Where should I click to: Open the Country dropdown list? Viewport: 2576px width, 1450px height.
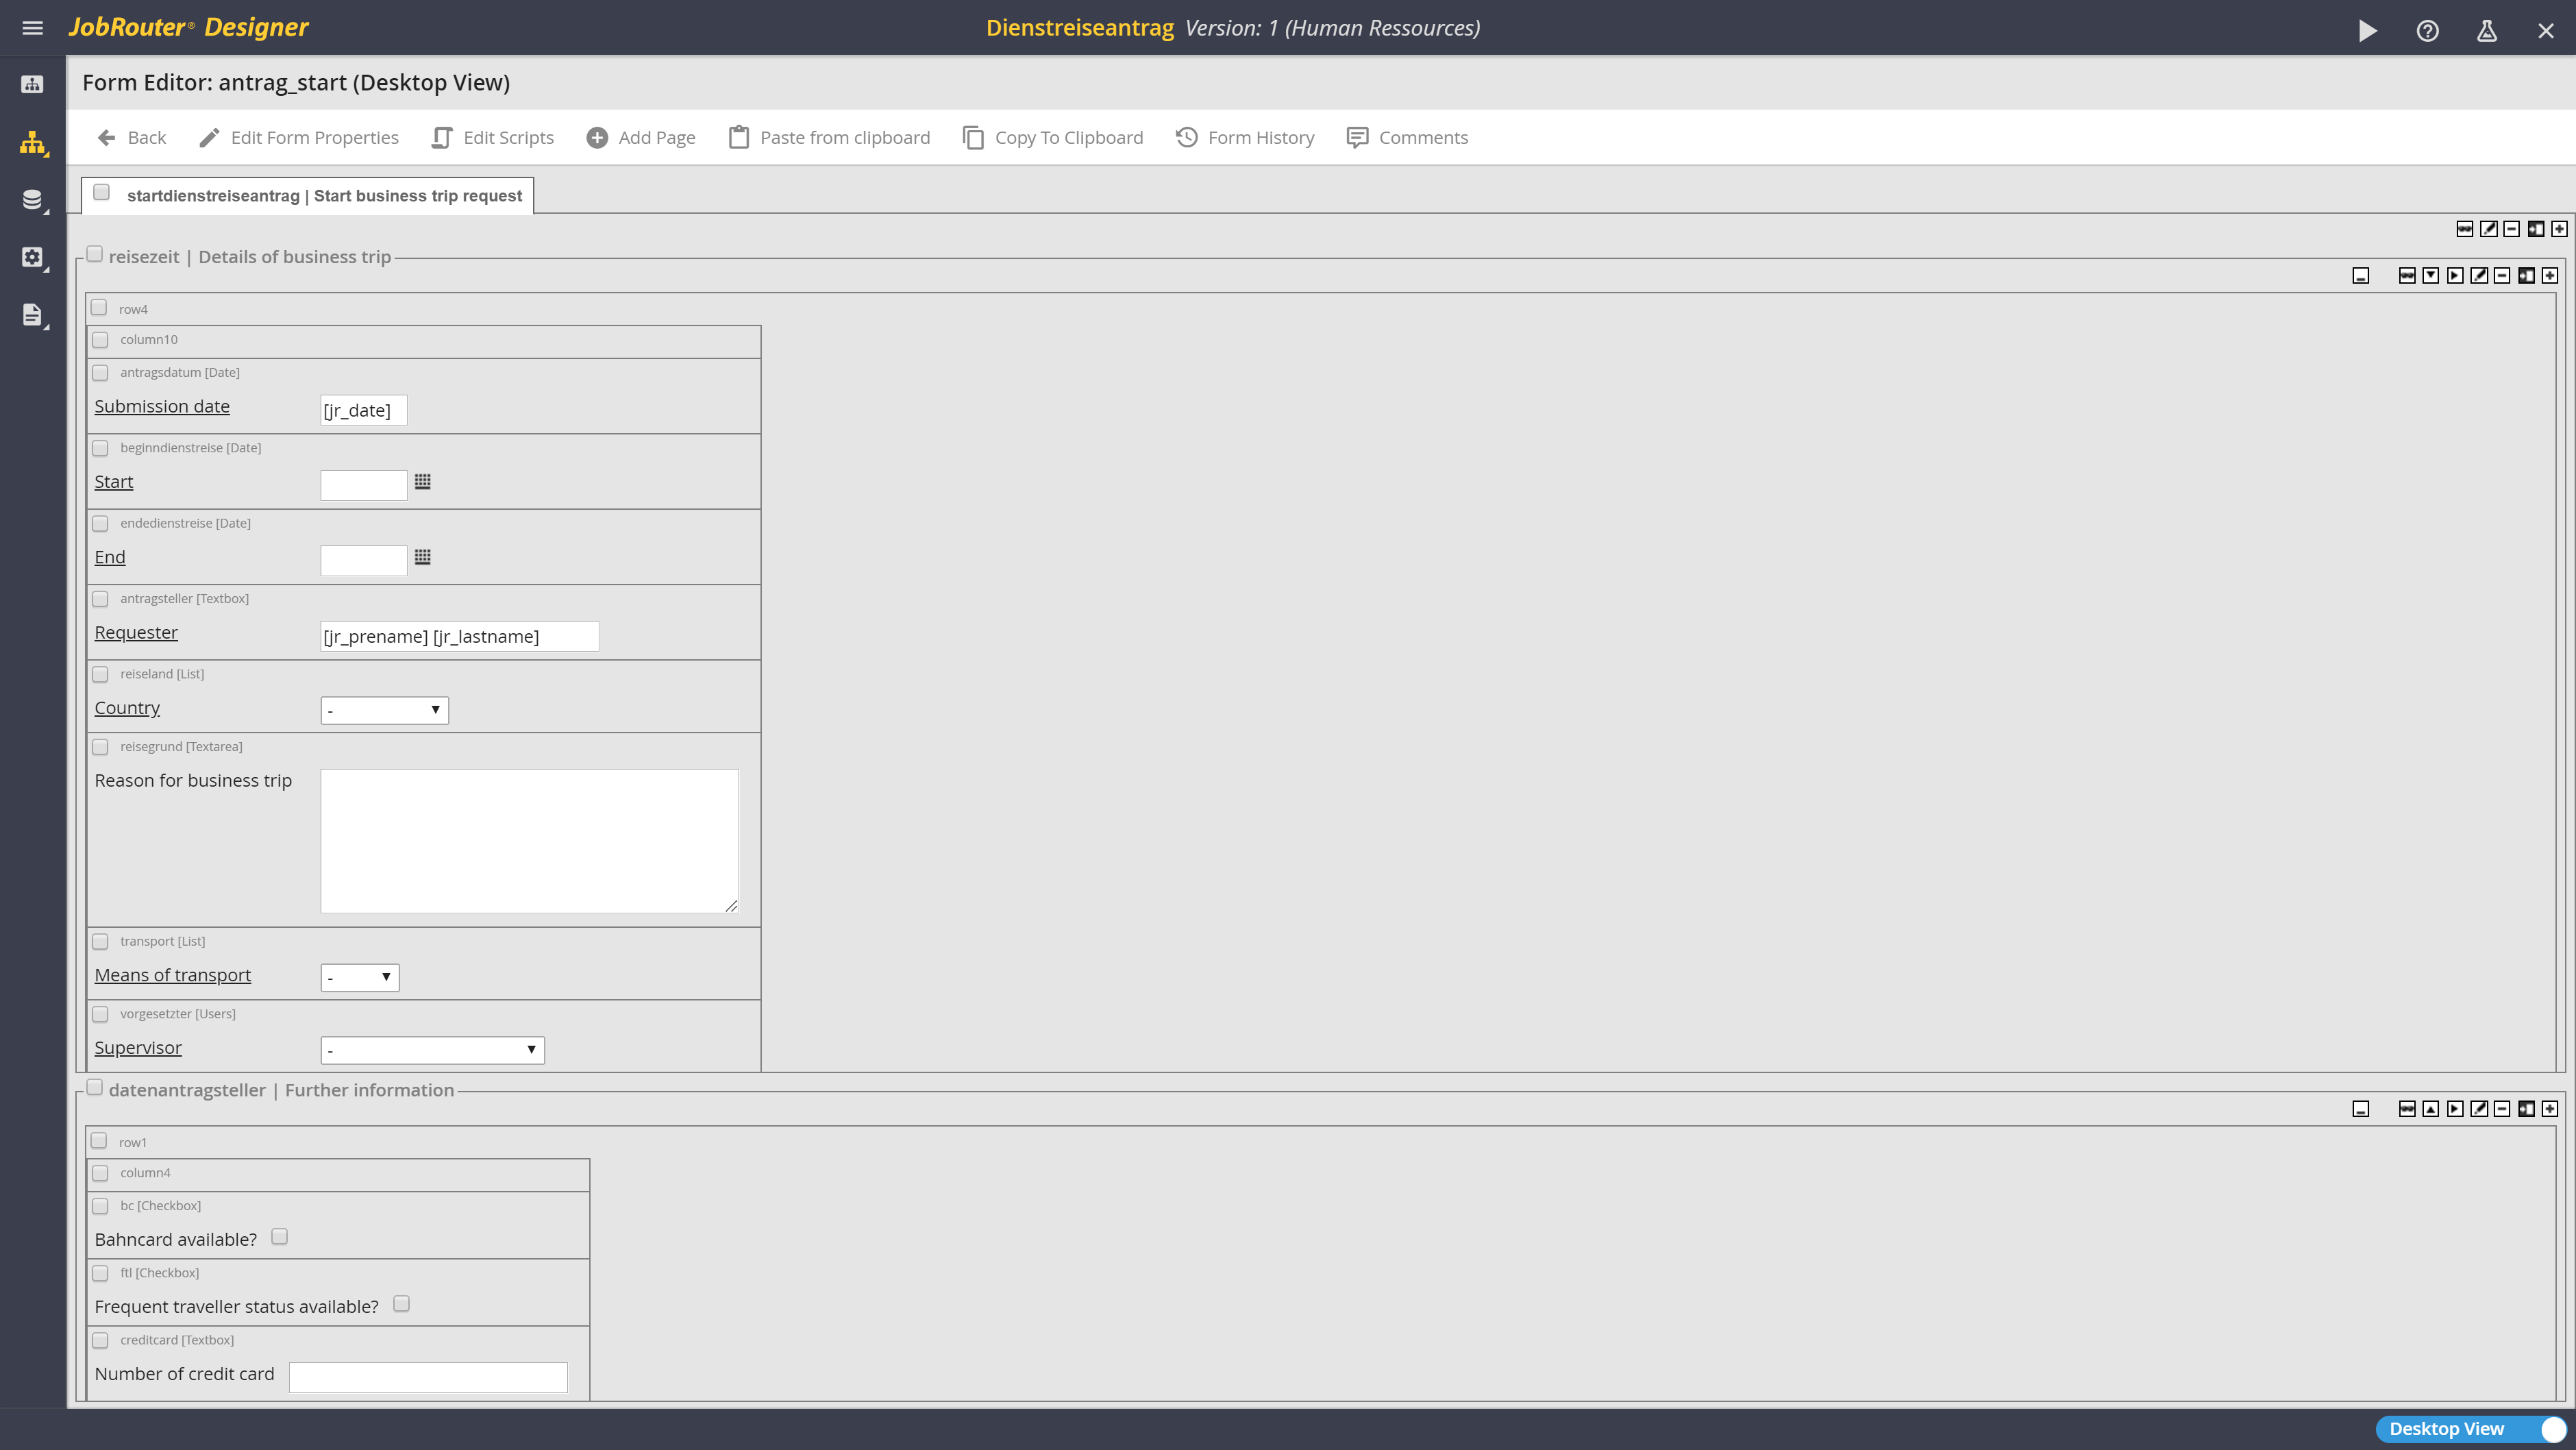(384, 710)
